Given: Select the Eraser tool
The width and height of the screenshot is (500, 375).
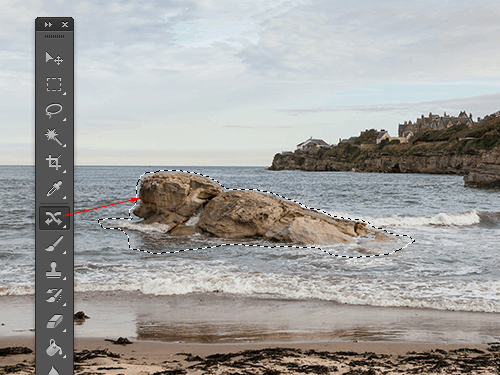Looking at the screenshot, I should pos(54,321).
